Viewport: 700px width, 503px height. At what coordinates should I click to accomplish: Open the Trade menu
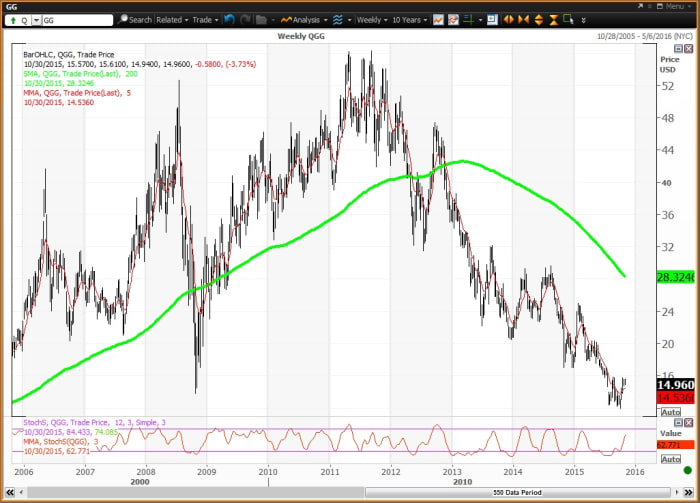pyautogui.click(x=205, y=19)
